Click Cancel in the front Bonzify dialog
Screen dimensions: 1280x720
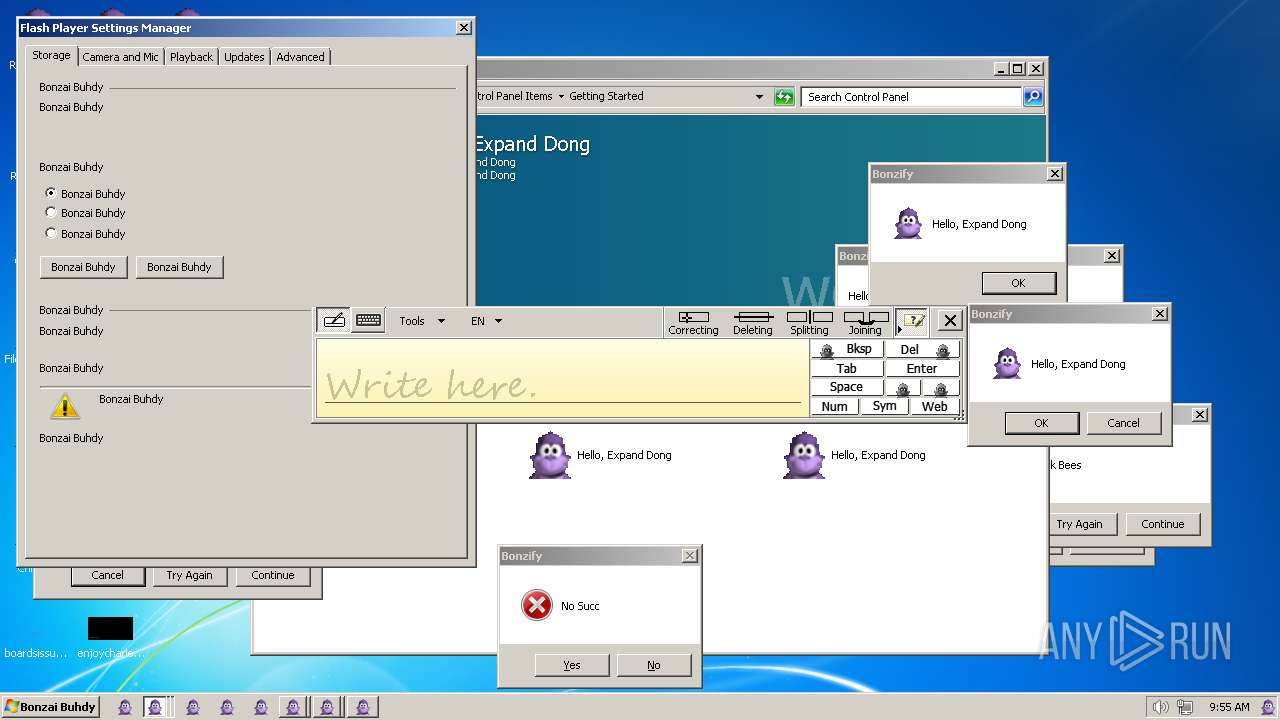[x=1123, y=423]
